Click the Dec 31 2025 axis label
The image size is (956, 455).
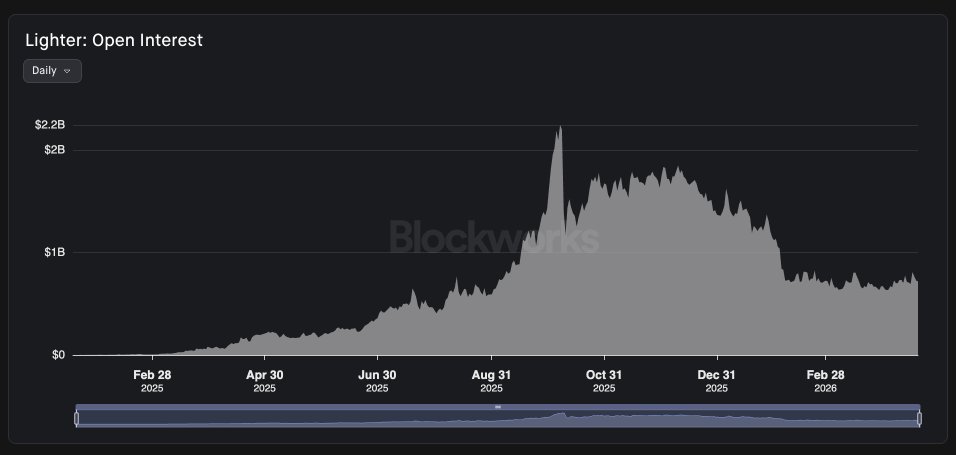click(x=717, y=381)
